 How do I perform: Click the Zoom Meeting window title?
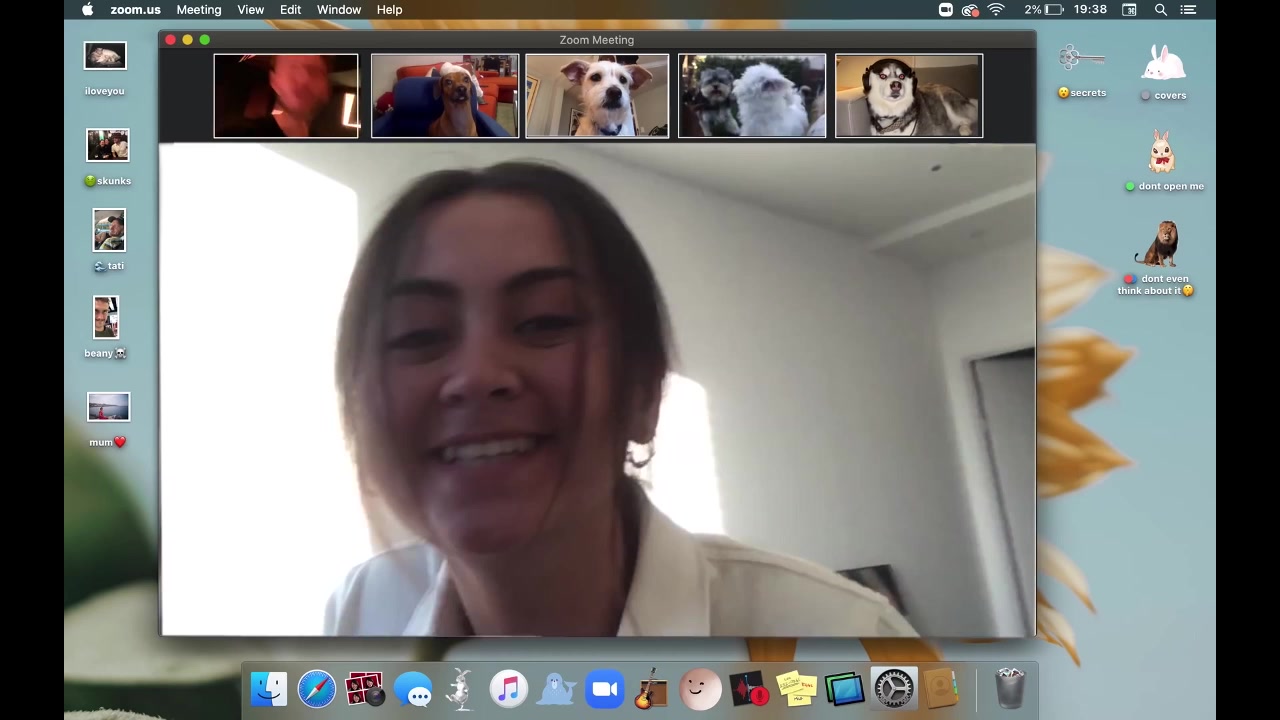point(597,40)
